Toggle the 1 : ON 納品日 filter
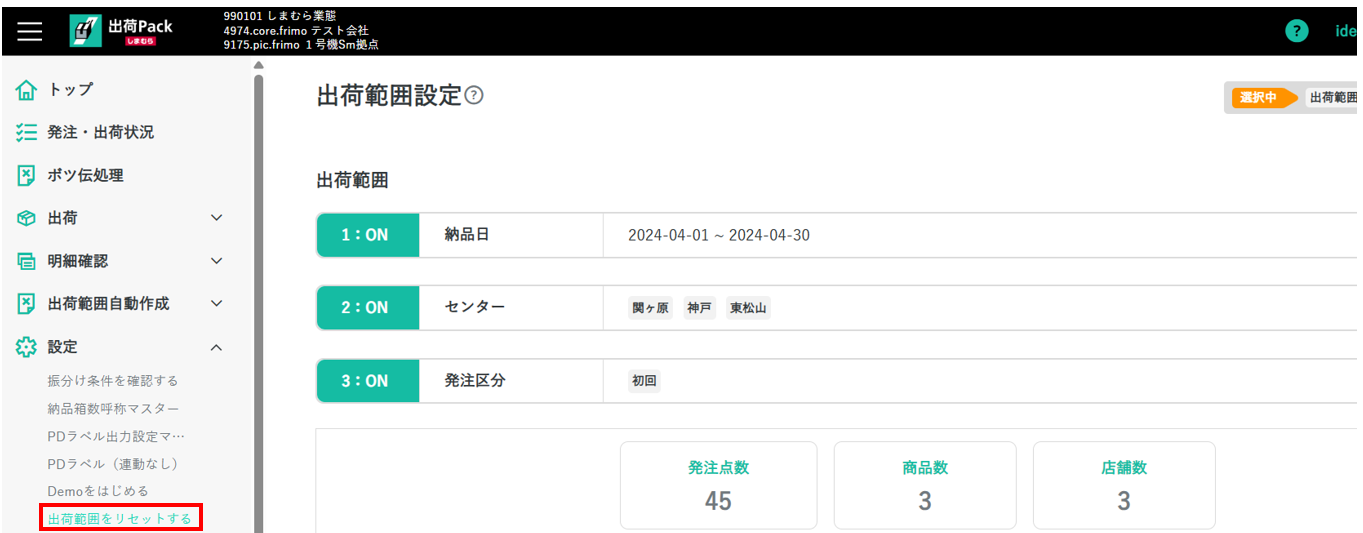1363x533 pixels. point(367,236)
